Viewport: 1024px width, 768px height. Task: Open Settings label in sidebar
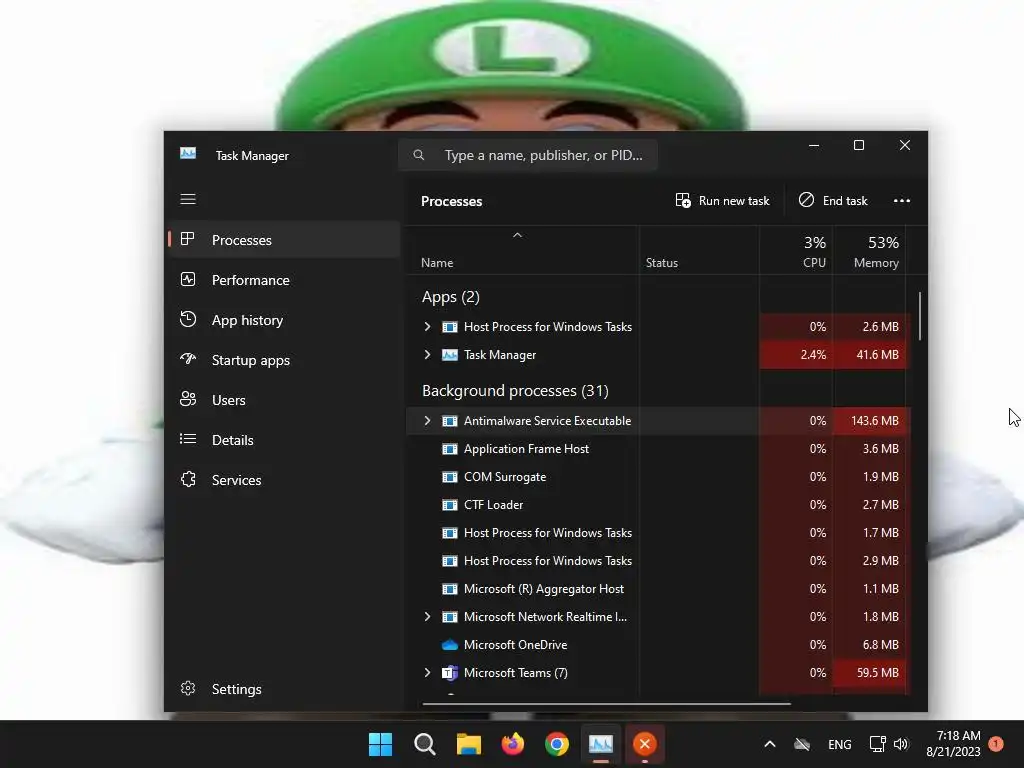click(x=236, y=689)
